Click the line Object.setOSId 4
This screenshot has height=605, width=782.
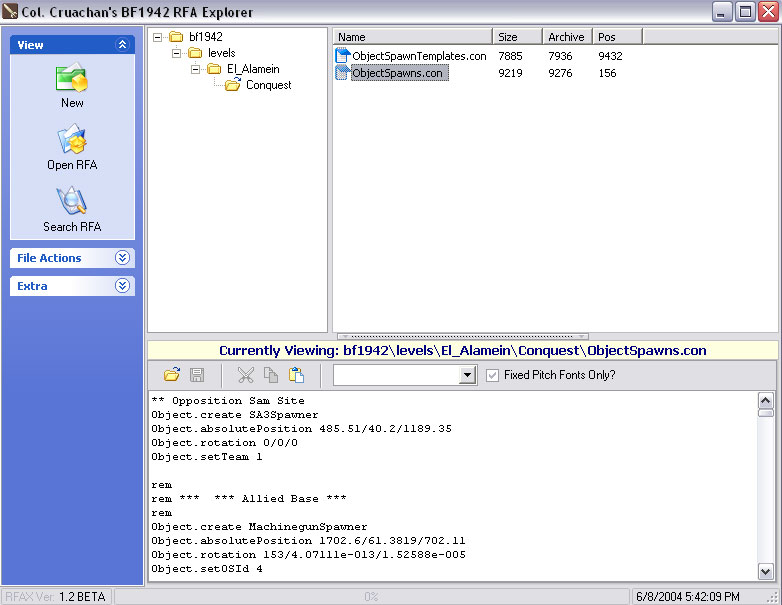pos(206,568)
